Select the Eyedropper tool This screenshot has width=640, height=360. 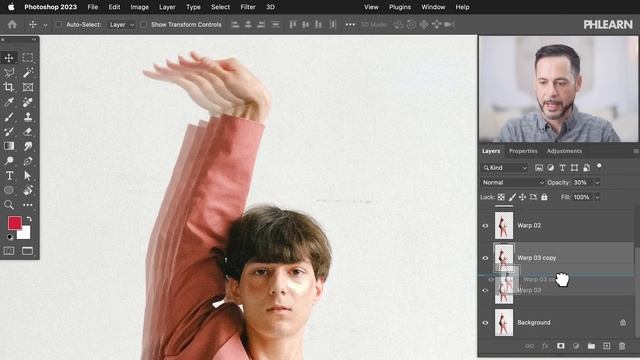(9, 102)
